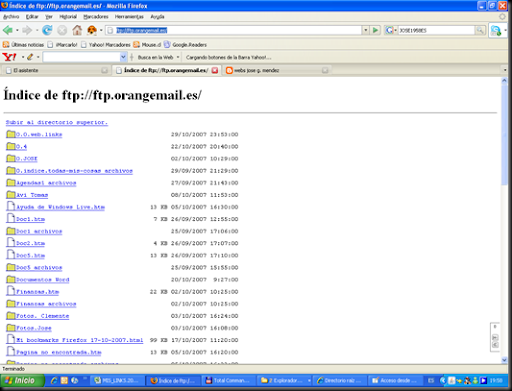
Task: Click the Yahoo! Marcadores bookmark
Action: pyautogui.click(x=106, y=45)
